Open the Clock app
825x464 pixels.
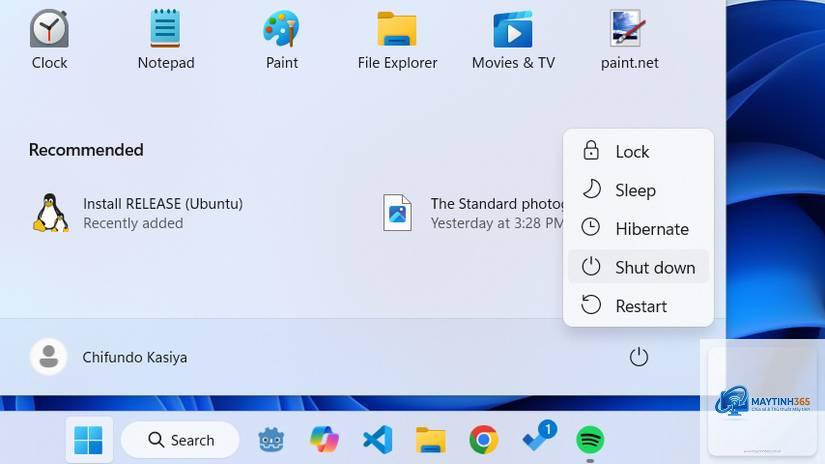(x=49, y=40)
